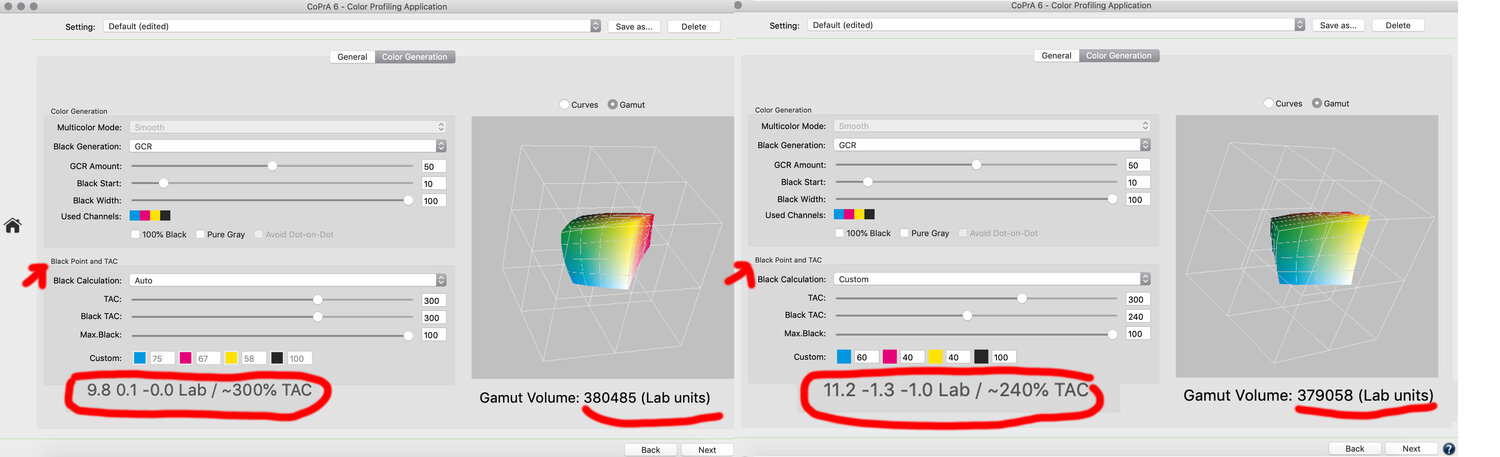Switch to Color Generation tab in left window
1500x457 pixels.
pyautogui.click(x=415, y=57)
